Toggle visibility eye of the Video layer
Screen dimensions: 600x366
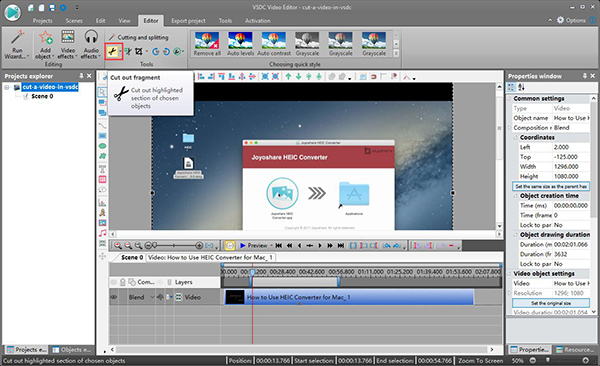pyautogui.click(x=113, y=297)
